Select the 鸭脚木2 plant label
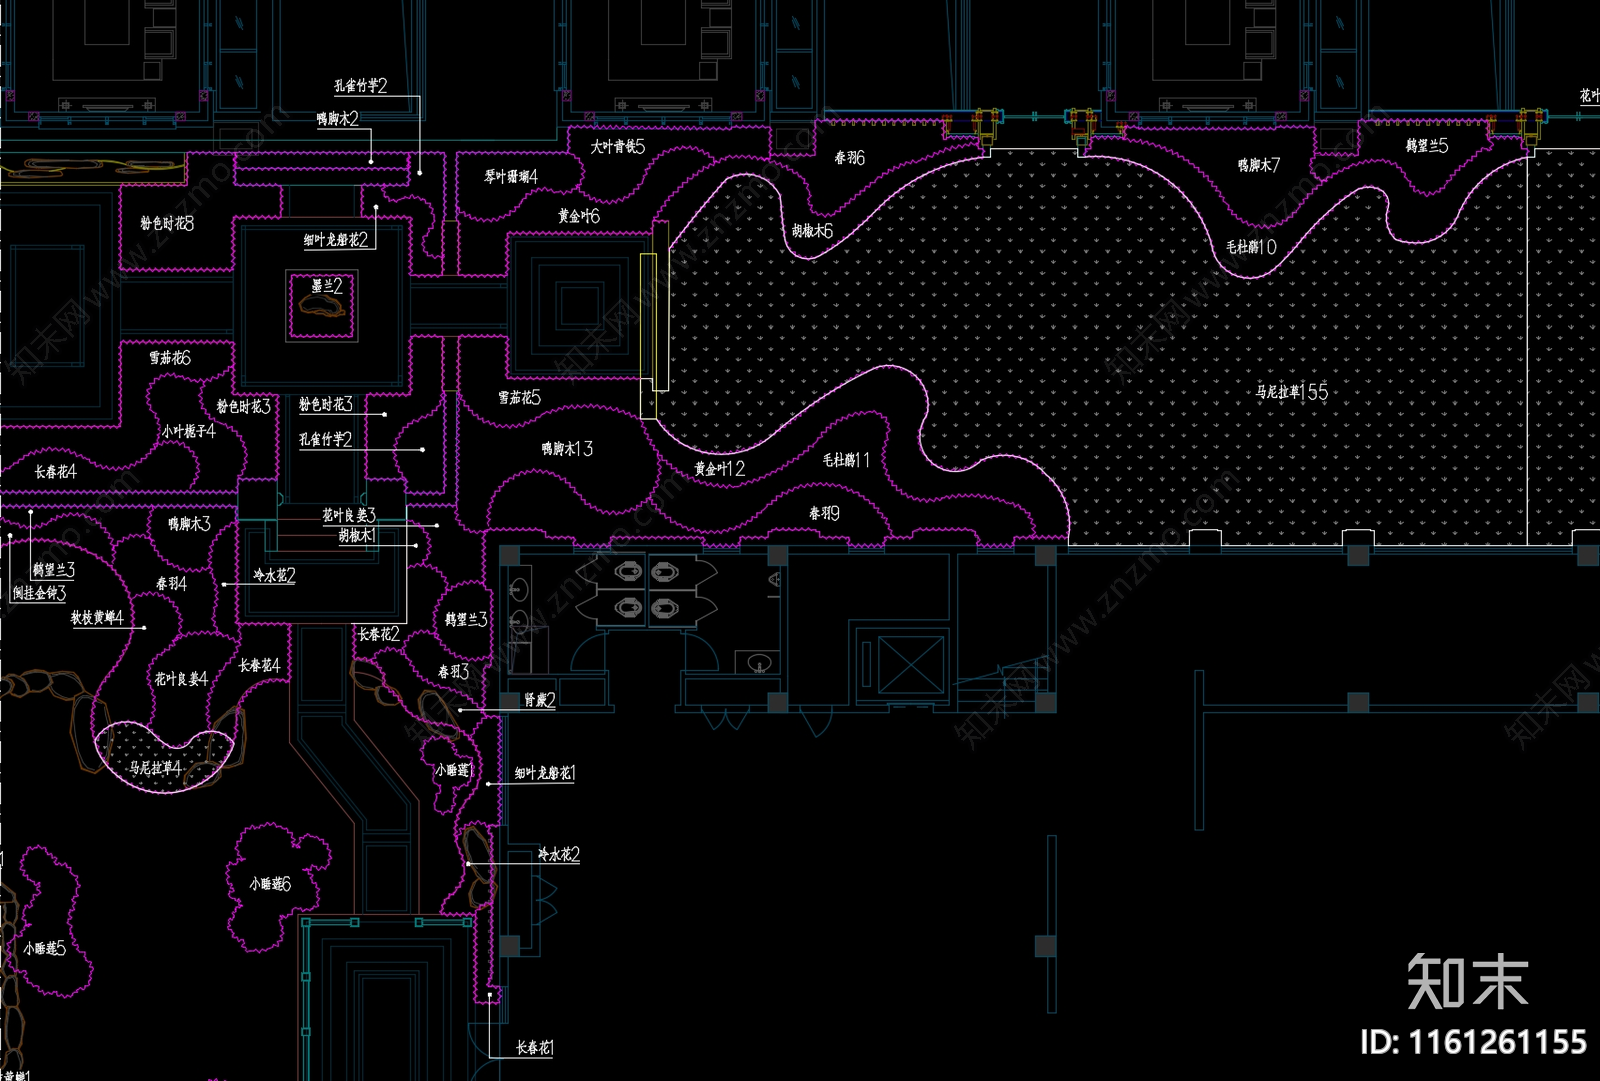 coord(337,119)
